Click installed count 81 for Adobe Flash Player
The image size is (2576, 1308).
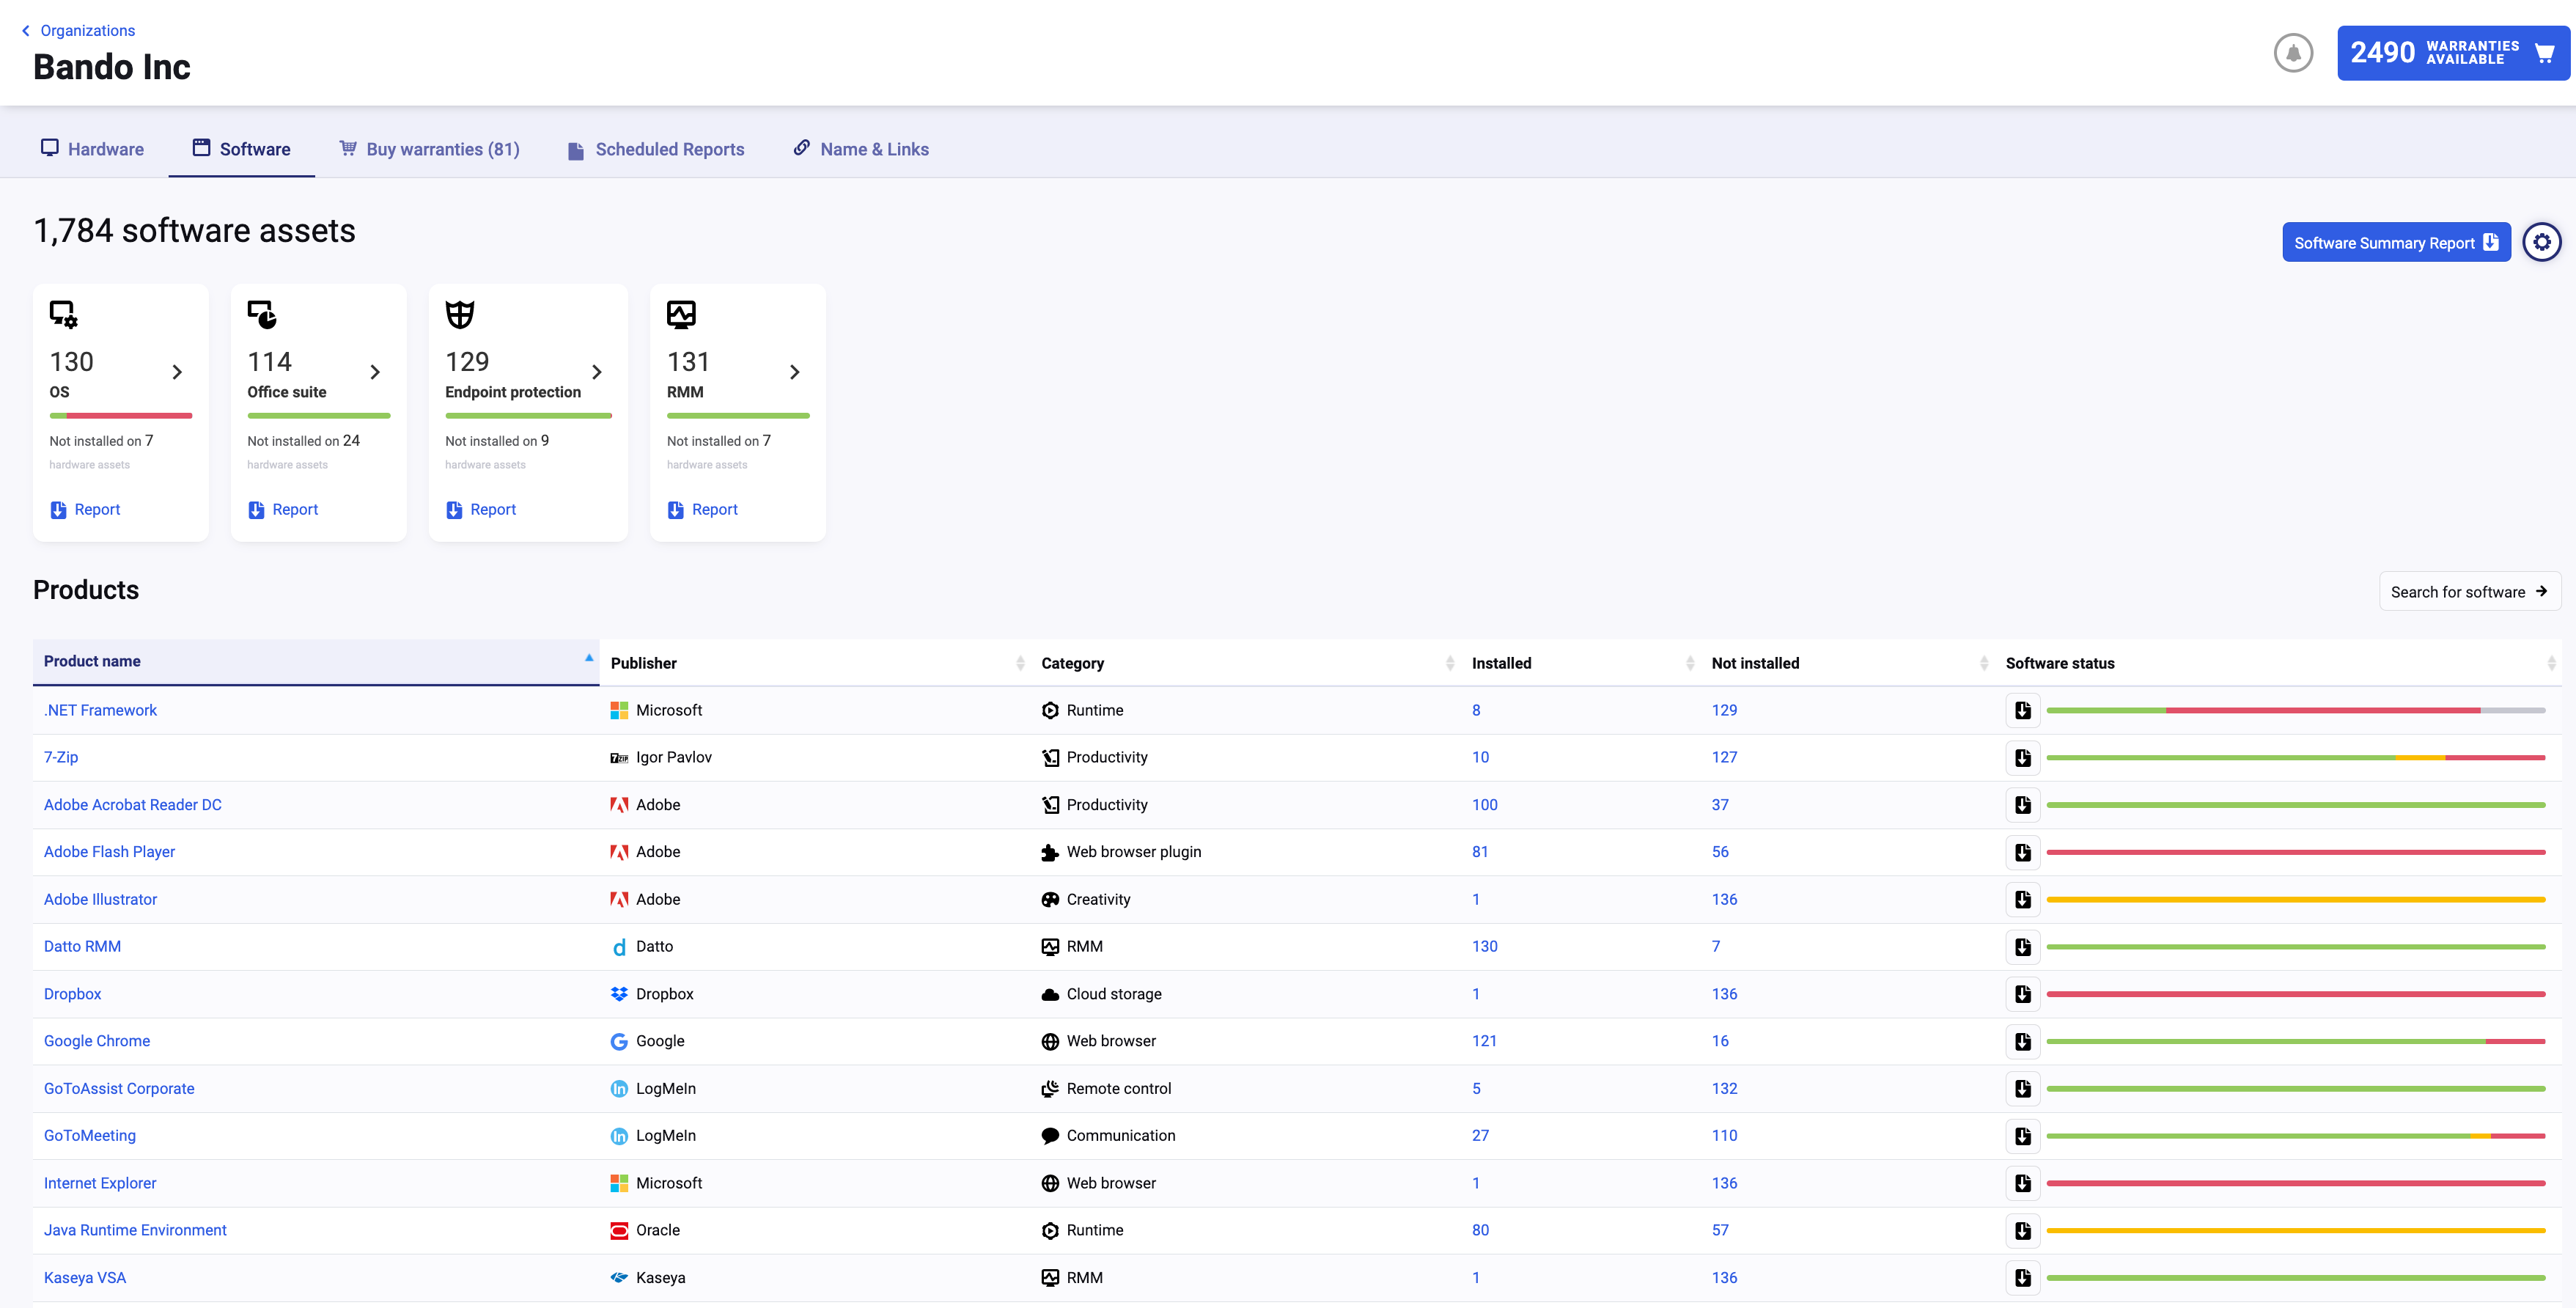tap(1480, 852)
